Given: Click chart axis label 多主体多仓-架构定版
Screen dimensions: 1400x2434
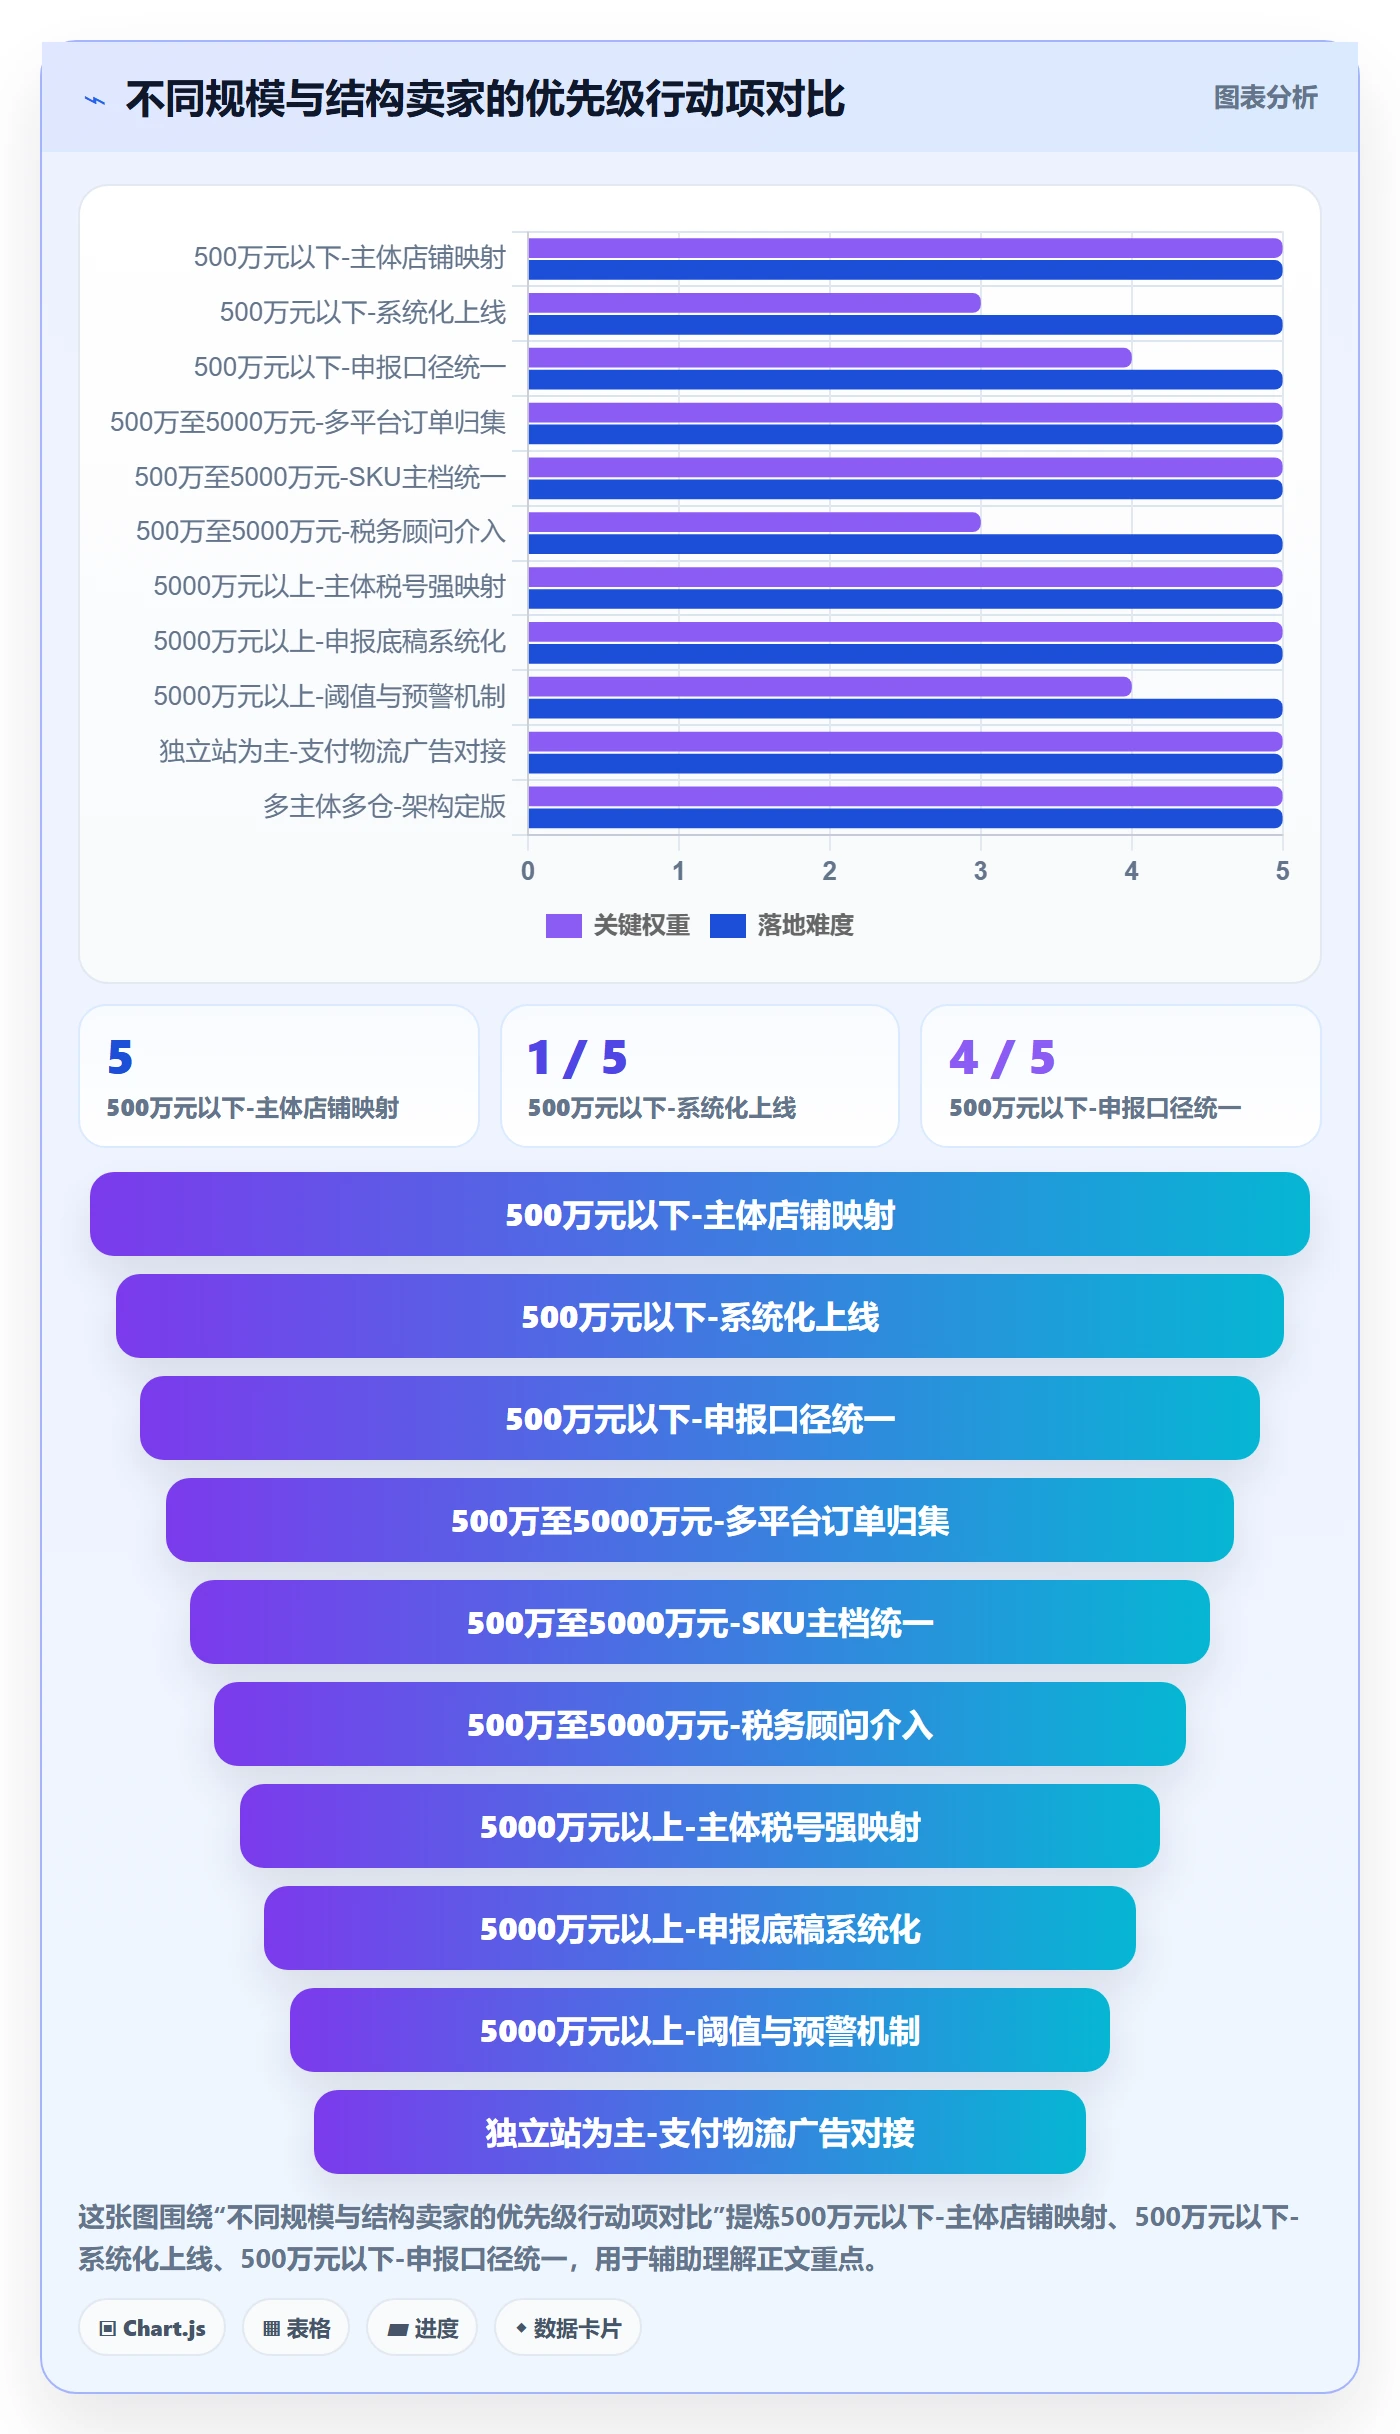Looking at the screenshot, I should click(x=384, y=806).
